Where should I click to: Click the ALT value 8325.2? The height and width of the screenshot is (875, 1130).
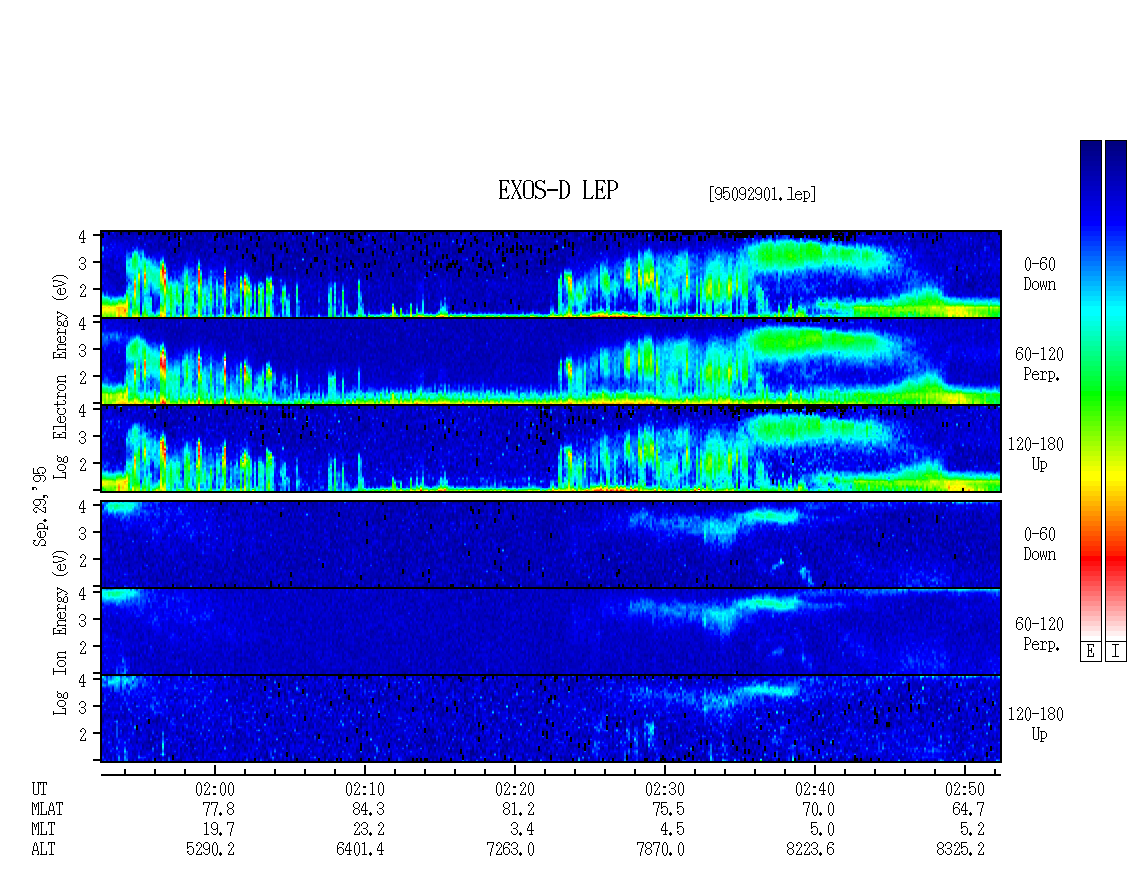960,850
